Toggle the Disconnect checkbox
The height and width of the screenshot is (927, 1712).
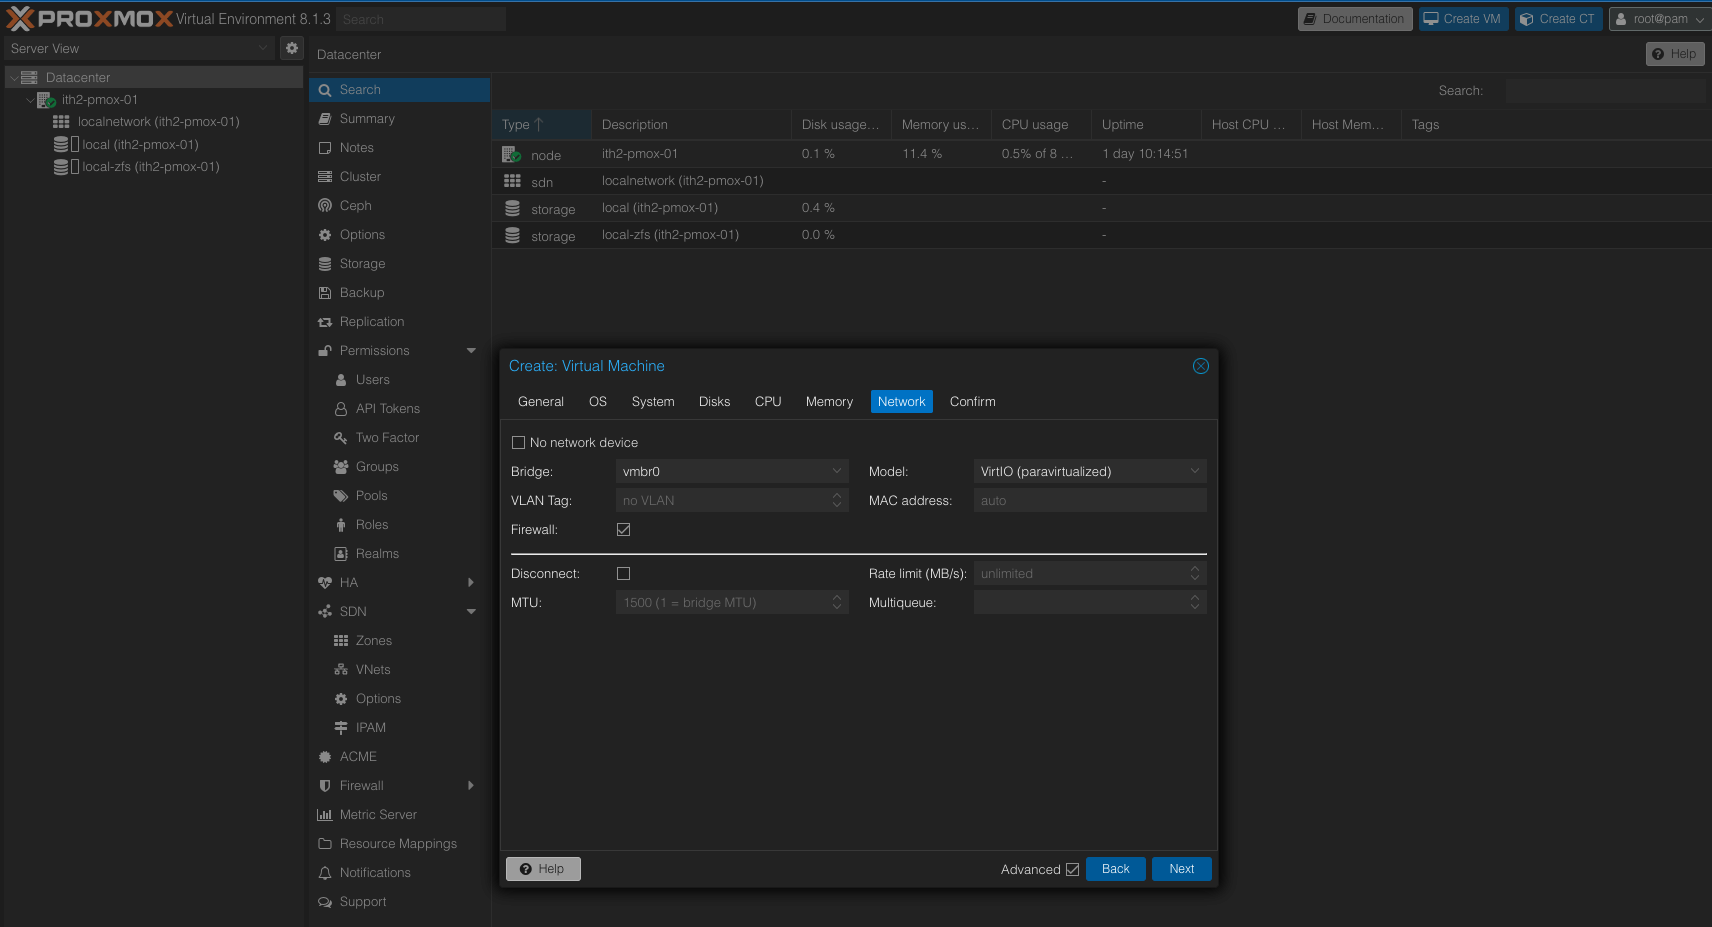624,574
